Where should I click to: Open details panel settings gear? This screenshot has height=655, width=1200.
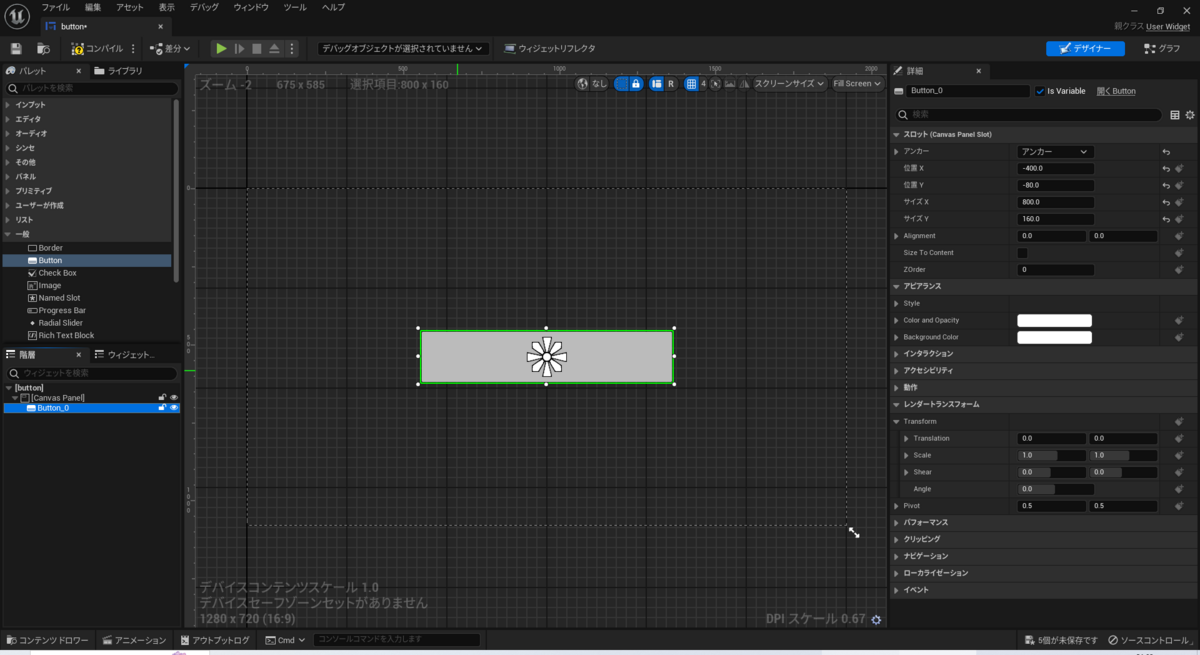(1190, 115)
